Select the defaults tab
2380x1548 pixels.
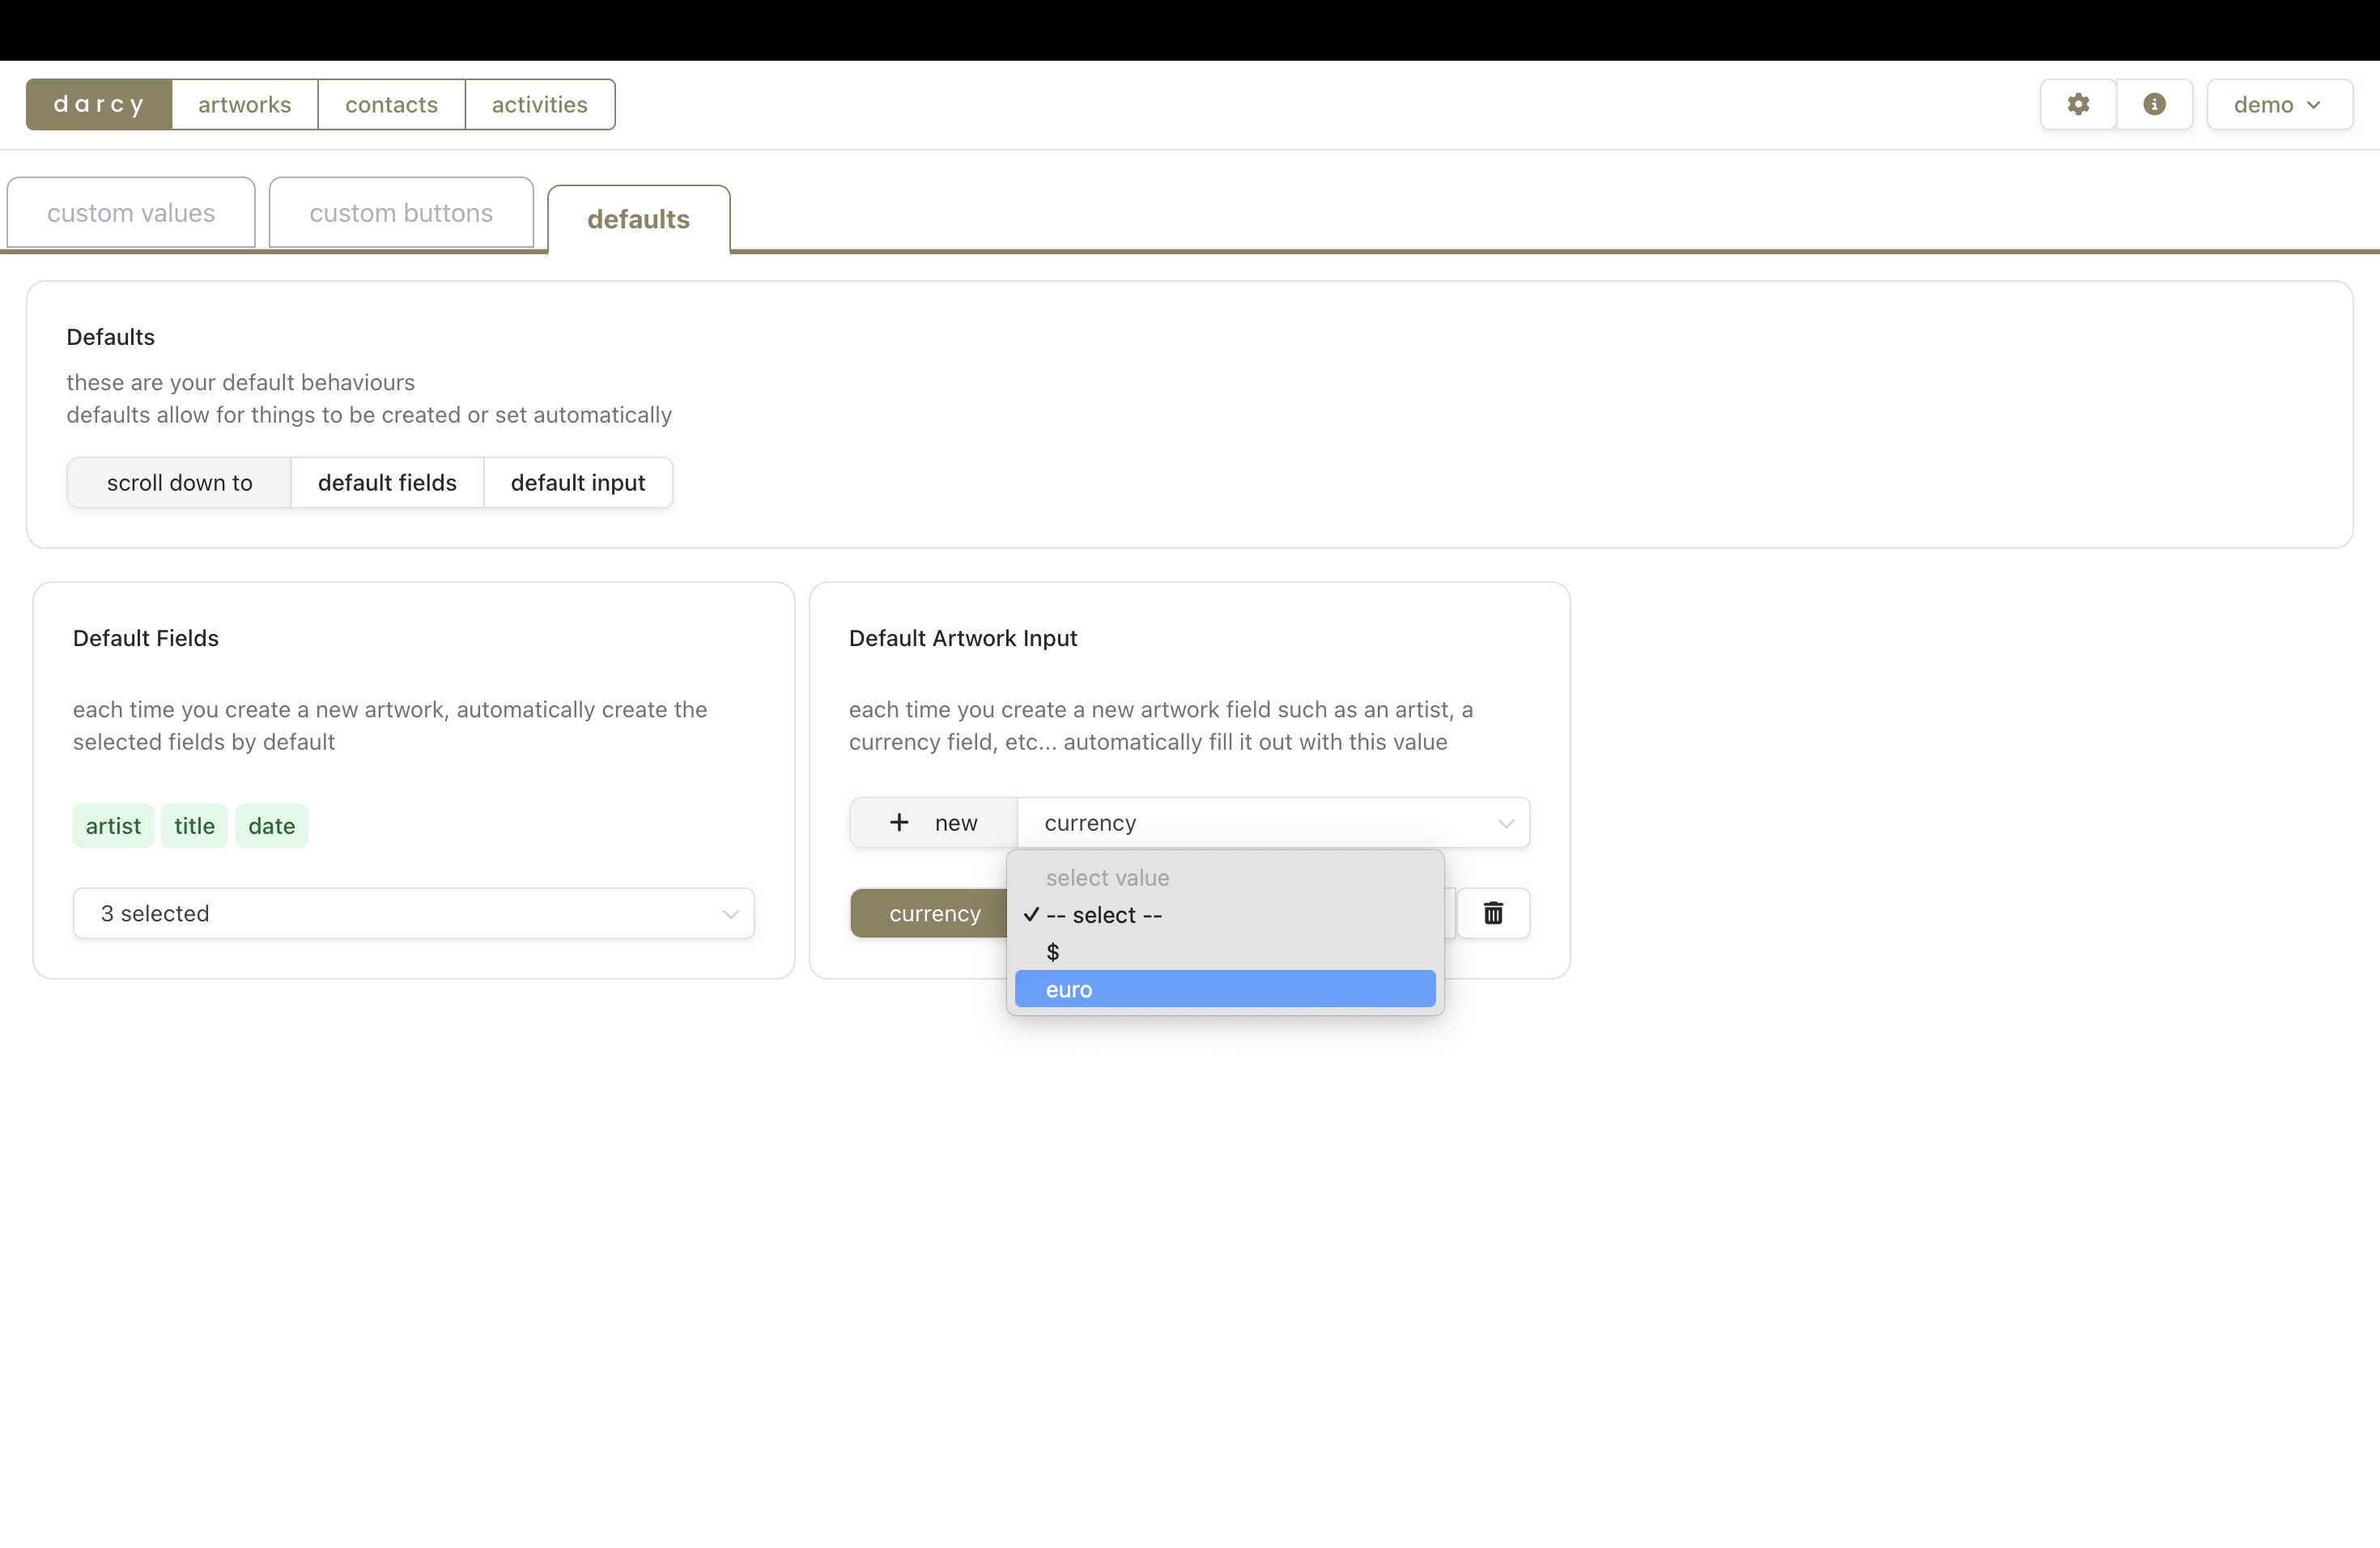pyautogui.click(x=638, y=219)
